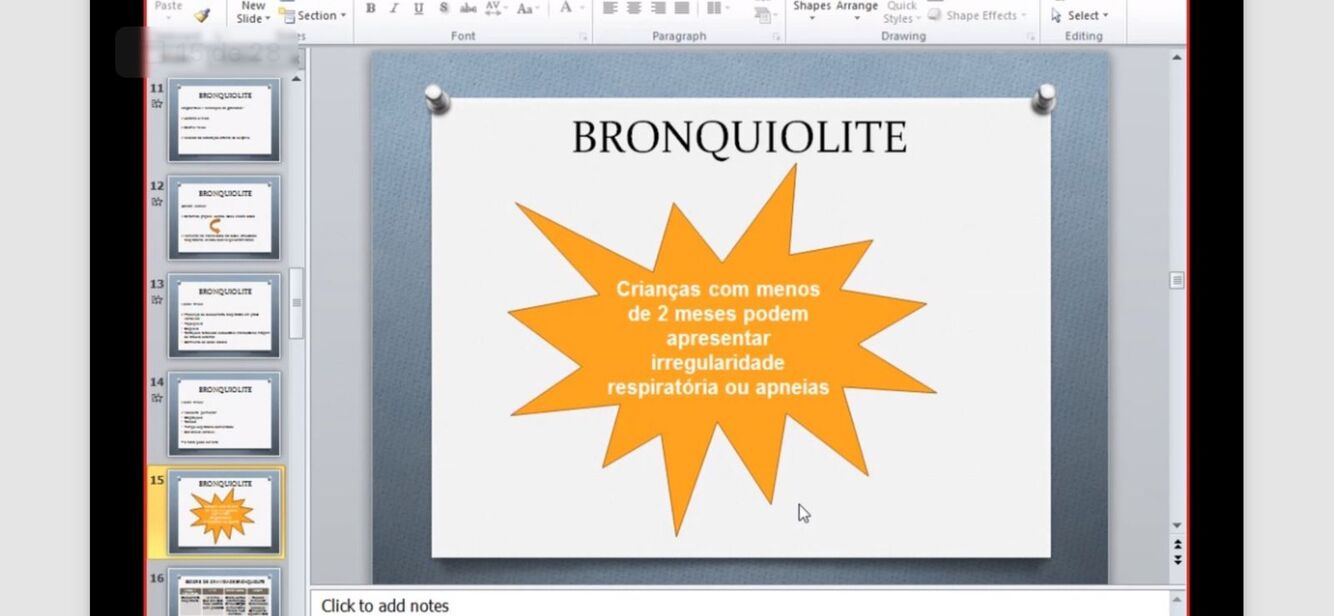Screen dimensions: 1334x616
Task: Open the Font dialog launcher
Action: click(x=583, y=37)
